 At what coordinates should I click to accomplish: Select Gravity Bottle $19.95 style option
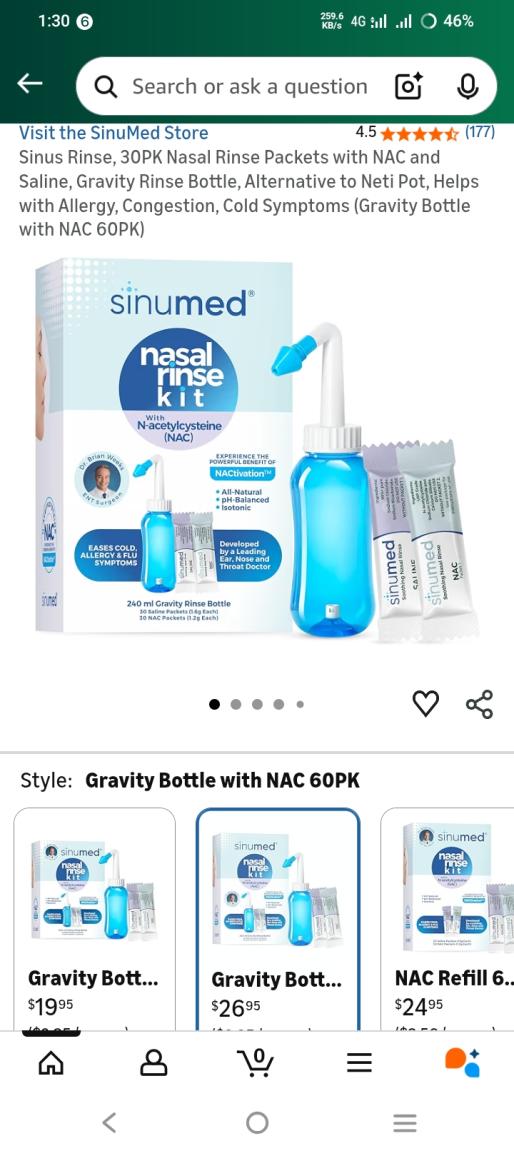pyautogui.click(x=94, y=918)
